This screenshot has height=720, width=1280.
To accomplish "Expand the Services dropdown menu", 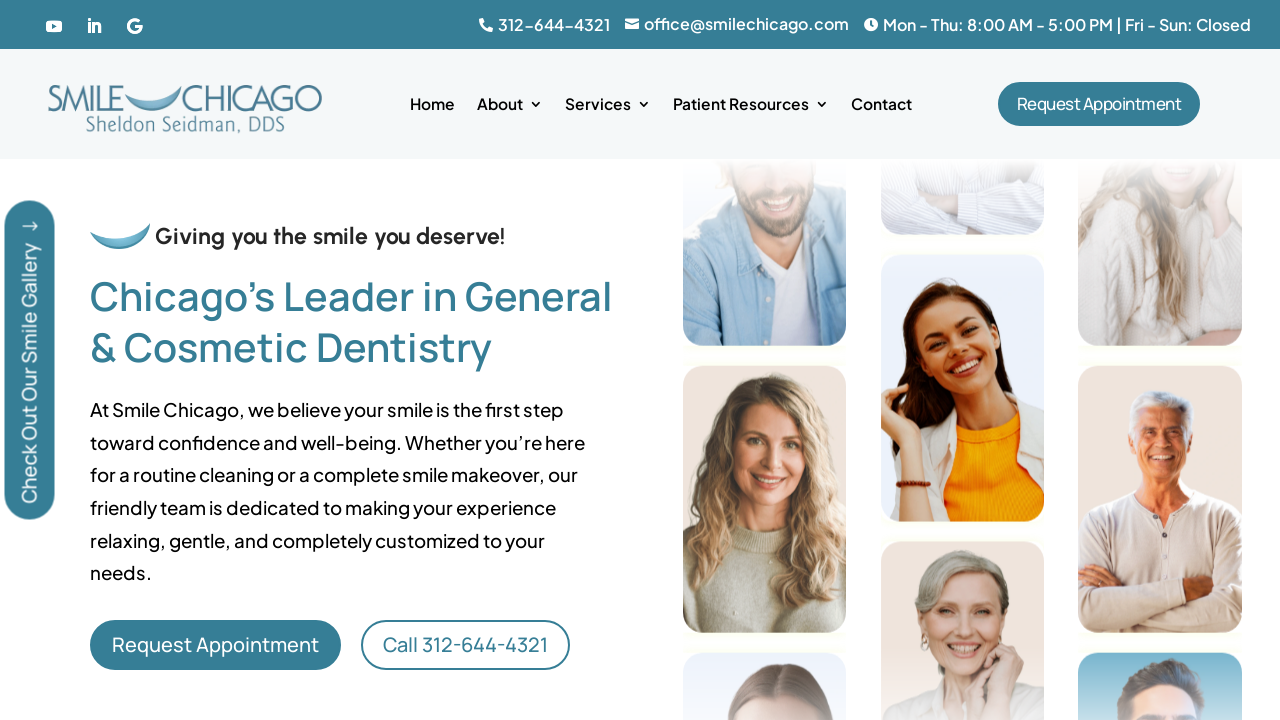I will point(607,104).
